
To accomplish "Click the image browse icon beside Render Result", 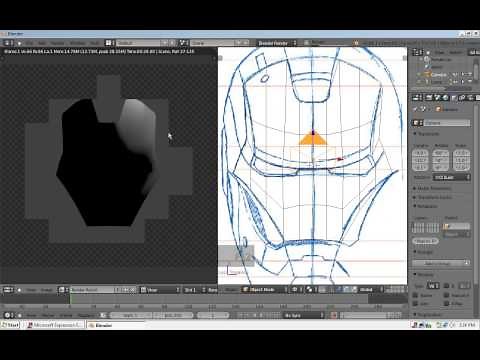I will pyautogui.click(x=62, y=290).
